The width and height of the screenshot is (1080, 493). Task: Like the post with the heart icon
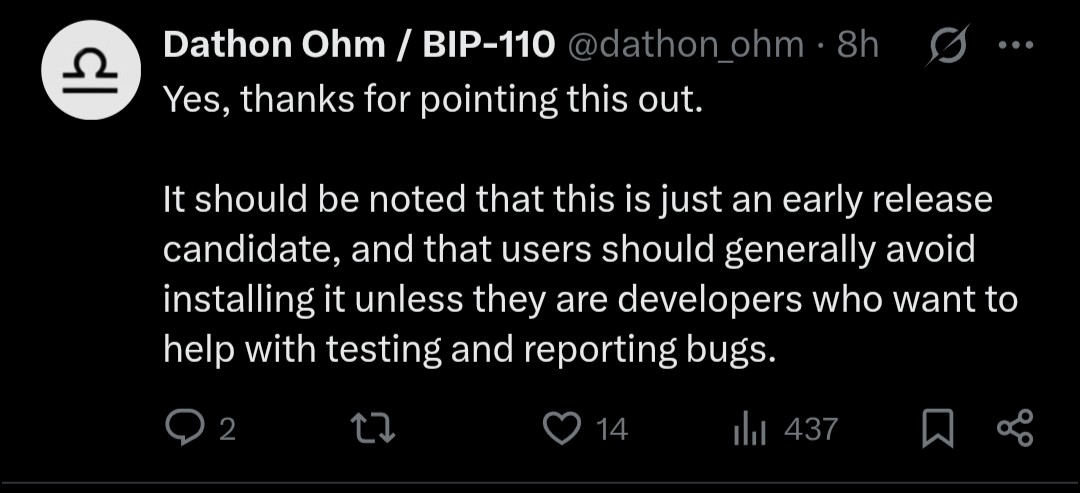click(560, 430)
